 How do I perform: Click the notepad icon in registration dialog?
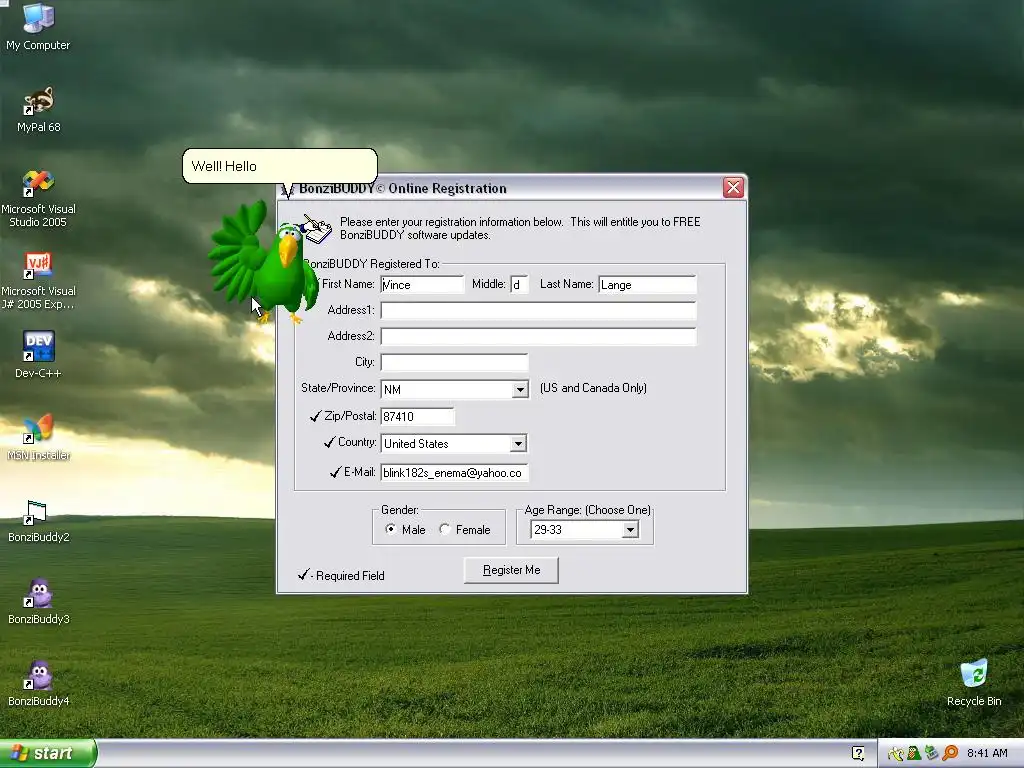(317, 228)
